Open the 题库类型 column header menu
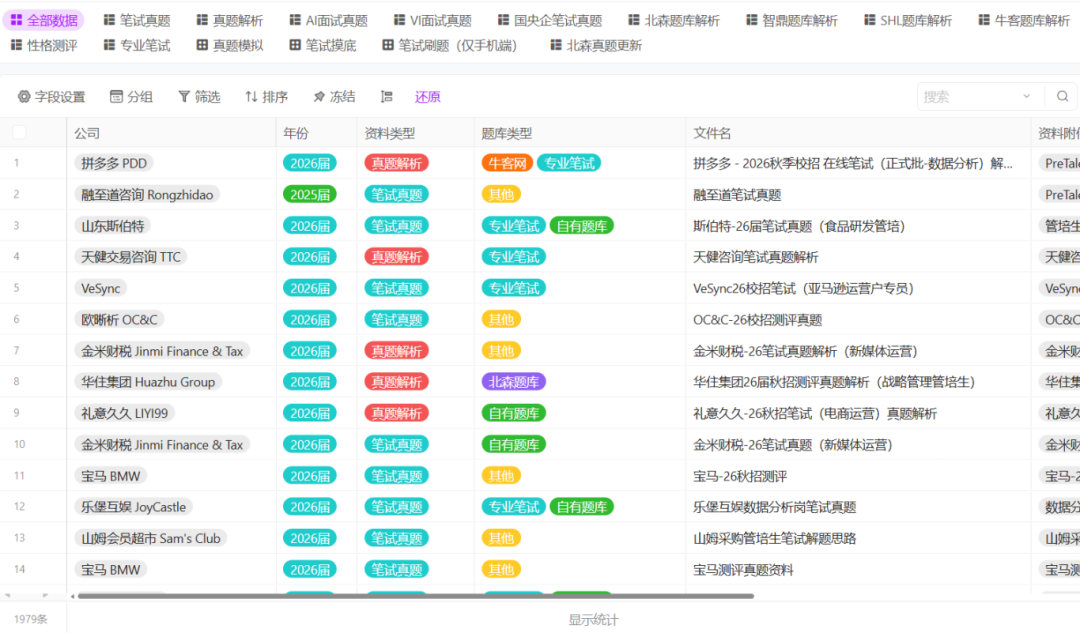Screen dimensions: 1080x633 [506, 133]
